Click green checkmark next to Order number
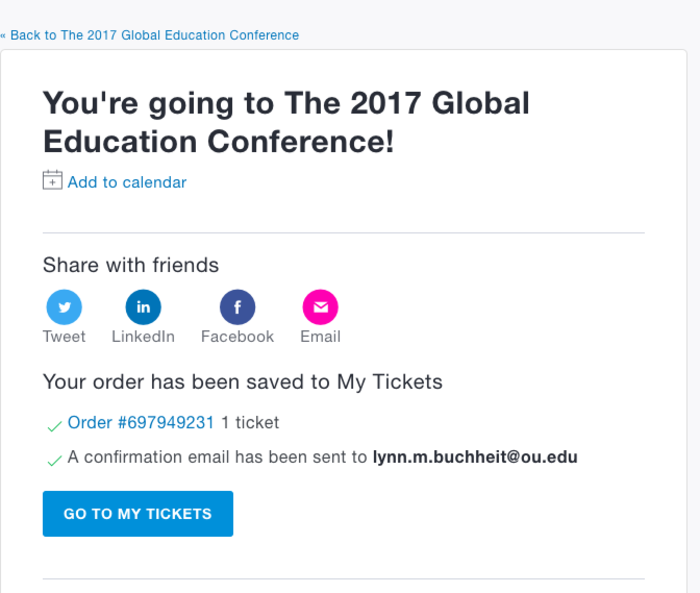Screen dimensions: 700x593 click(54, 426)
